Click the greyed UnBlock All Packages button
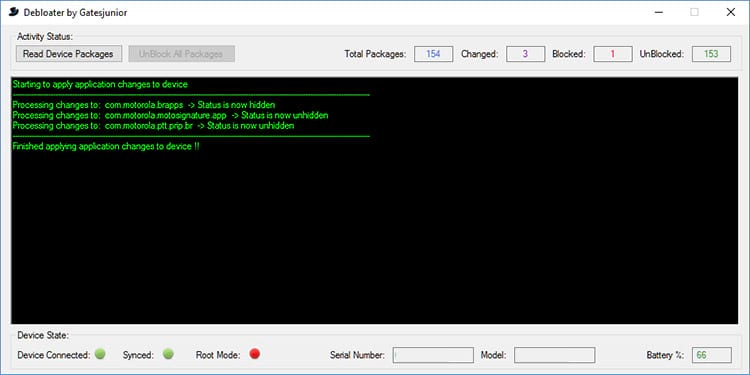 pyautogui.click(x=181, y=54)
